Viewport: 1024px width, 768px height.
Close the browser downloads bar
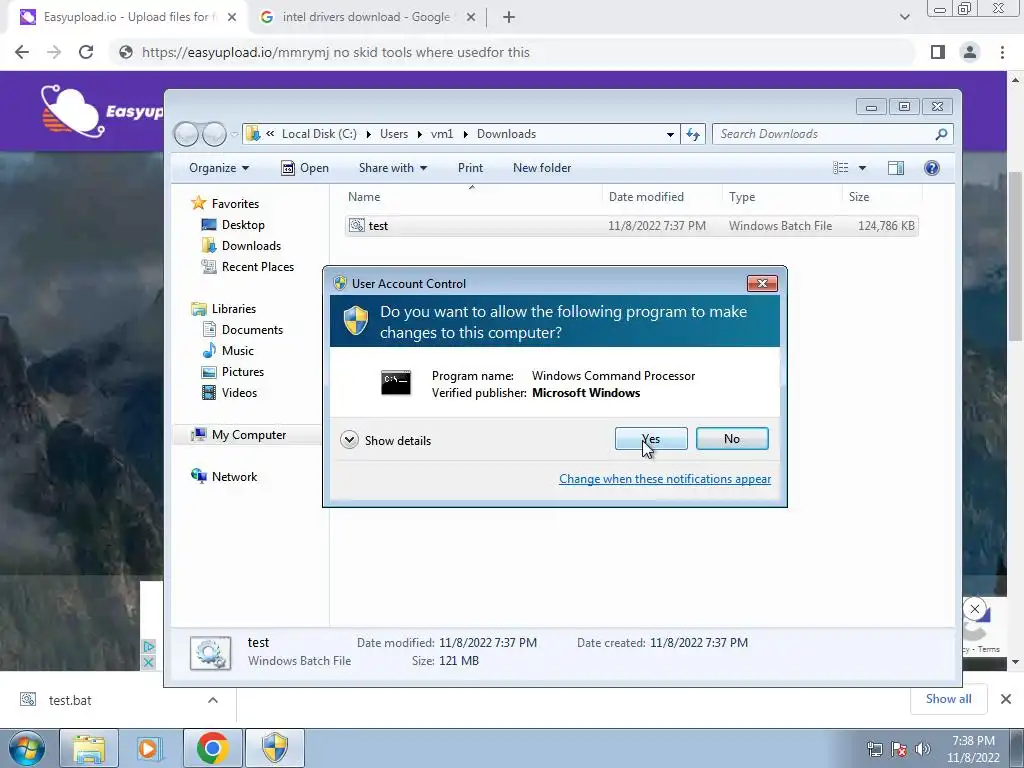click(x=1006, y=699)
